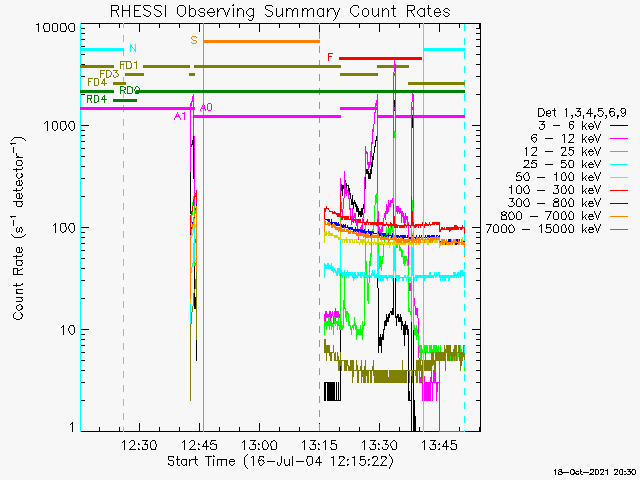
Task: Click the orange 'S' flag label
Action: [194, 40]
